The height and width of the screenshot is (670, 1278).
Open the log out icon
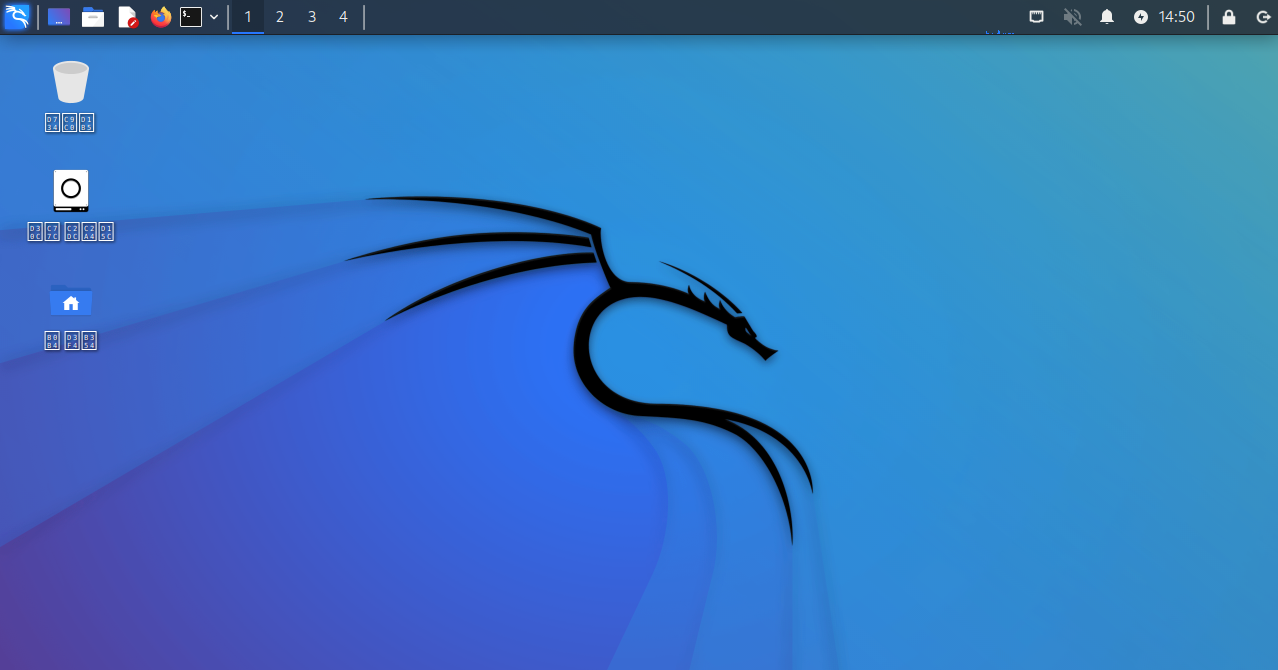tap(1262, 17)
